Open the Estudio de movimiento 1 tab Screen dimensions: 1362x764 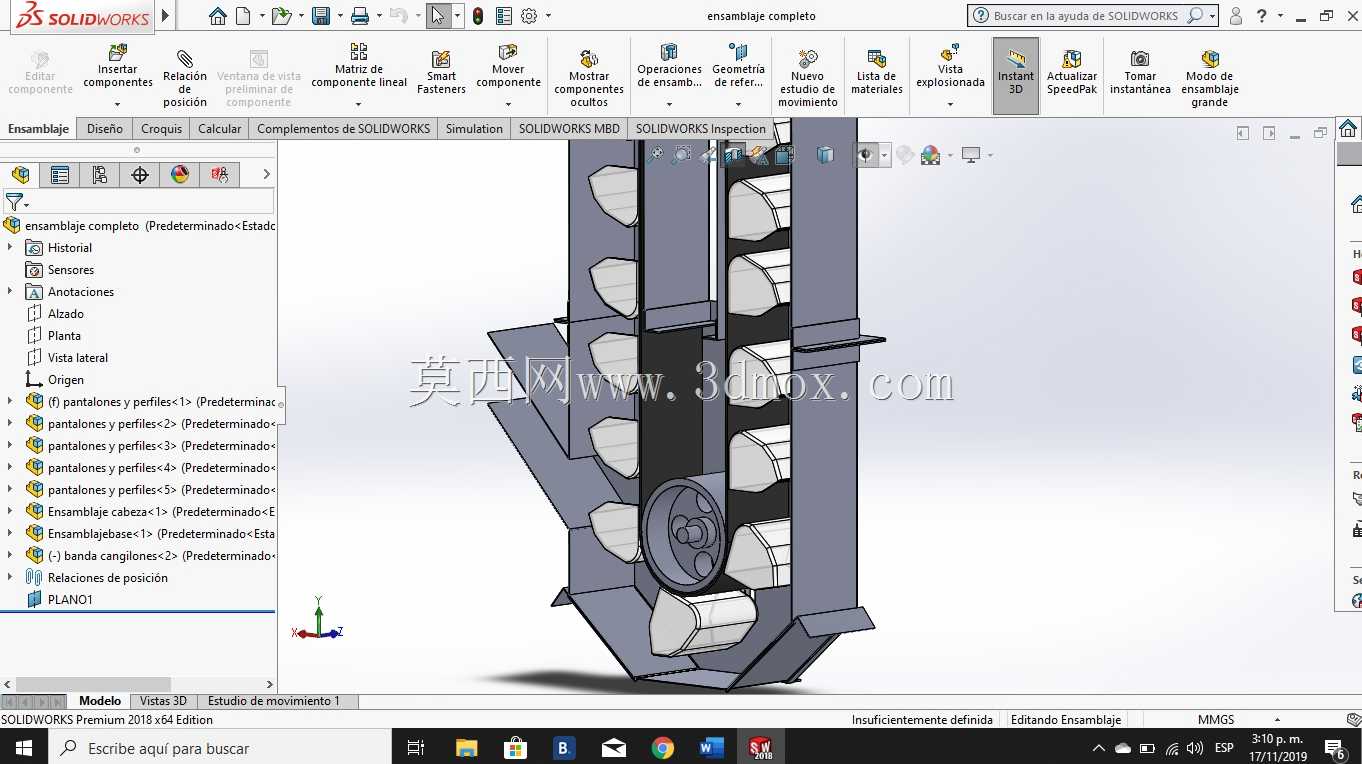tap(274, 701)
